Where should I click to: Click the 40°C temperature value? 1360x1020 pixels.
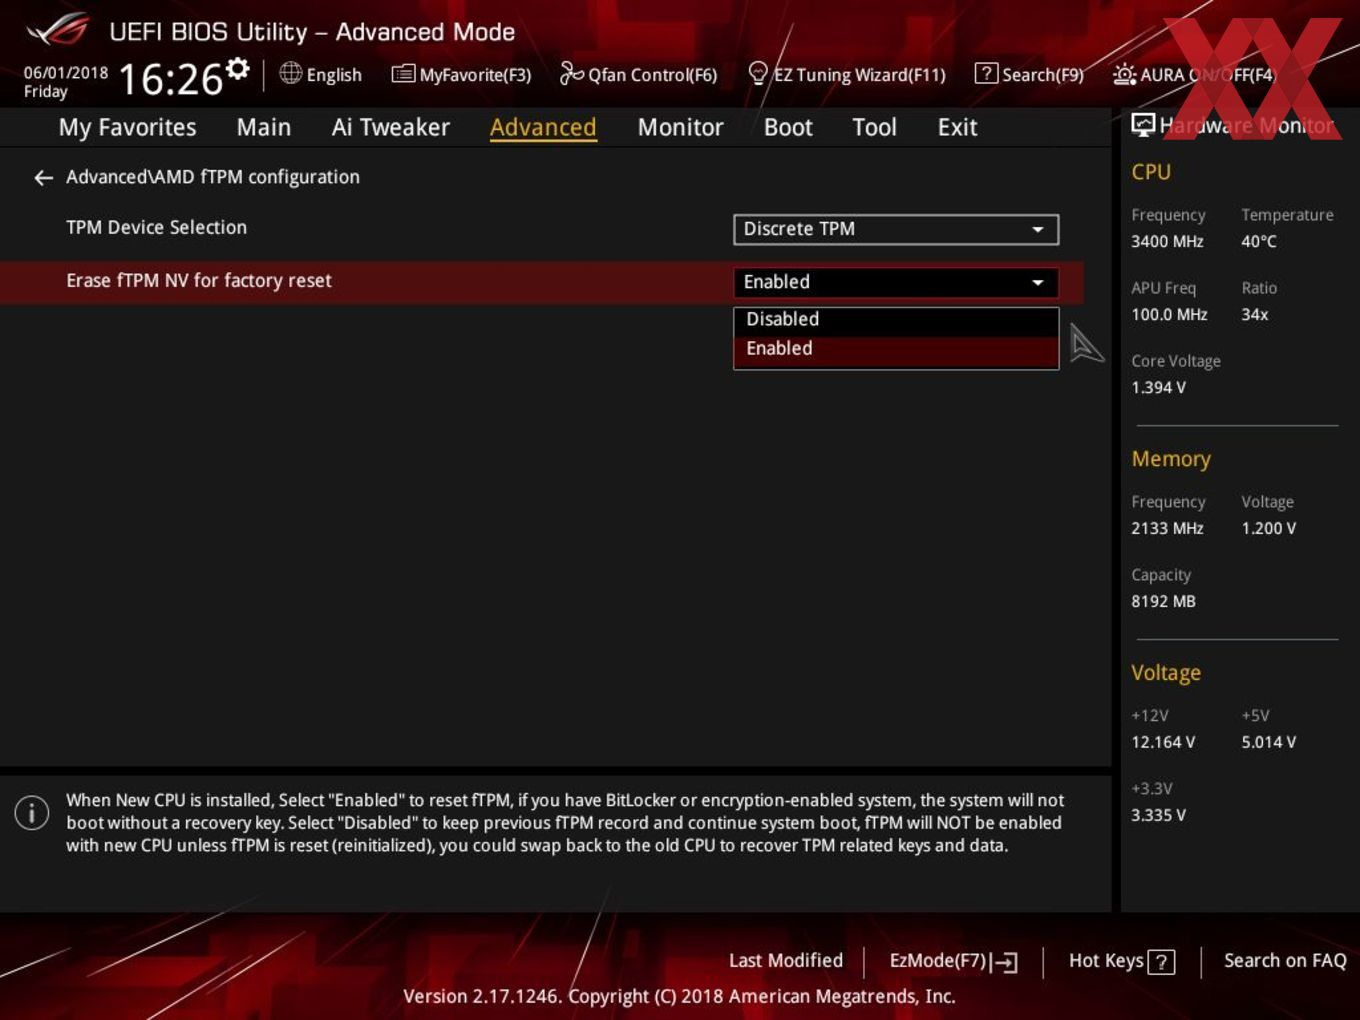pyautogui.click(x=1259, y=242)
